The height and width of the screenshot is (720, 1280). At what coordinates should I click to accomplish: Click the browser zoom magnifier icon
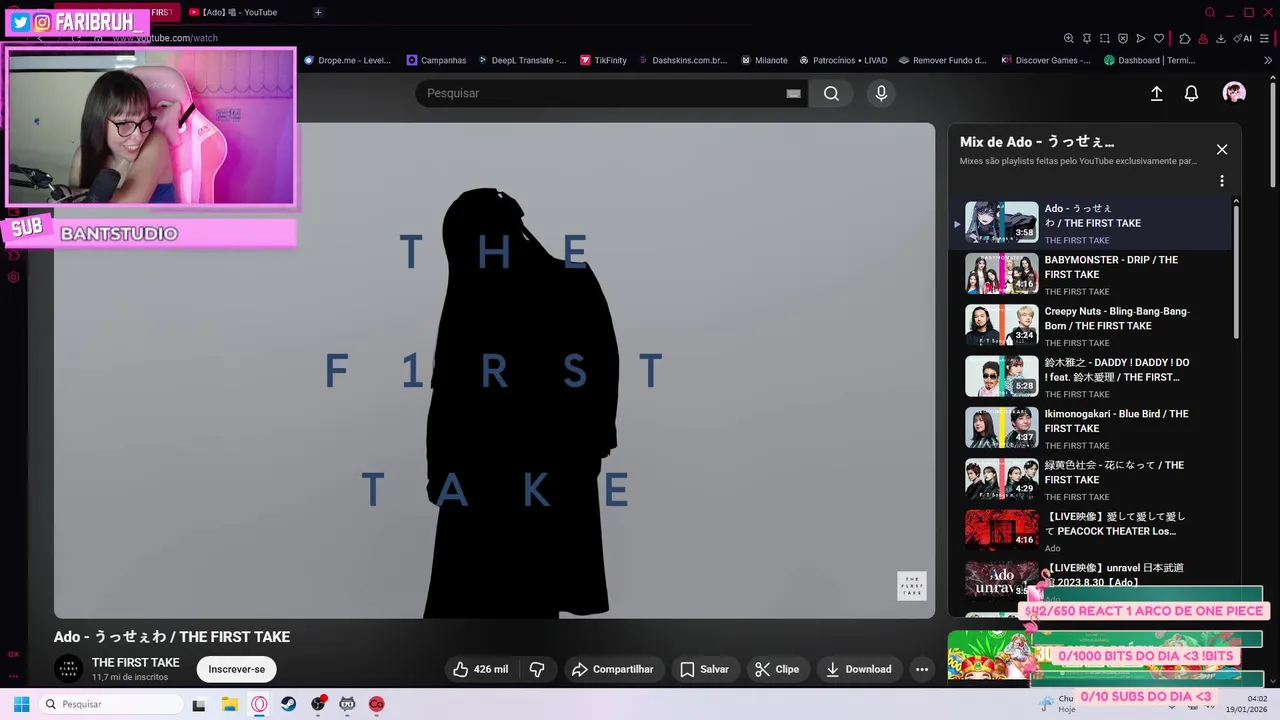(1069, 38)
